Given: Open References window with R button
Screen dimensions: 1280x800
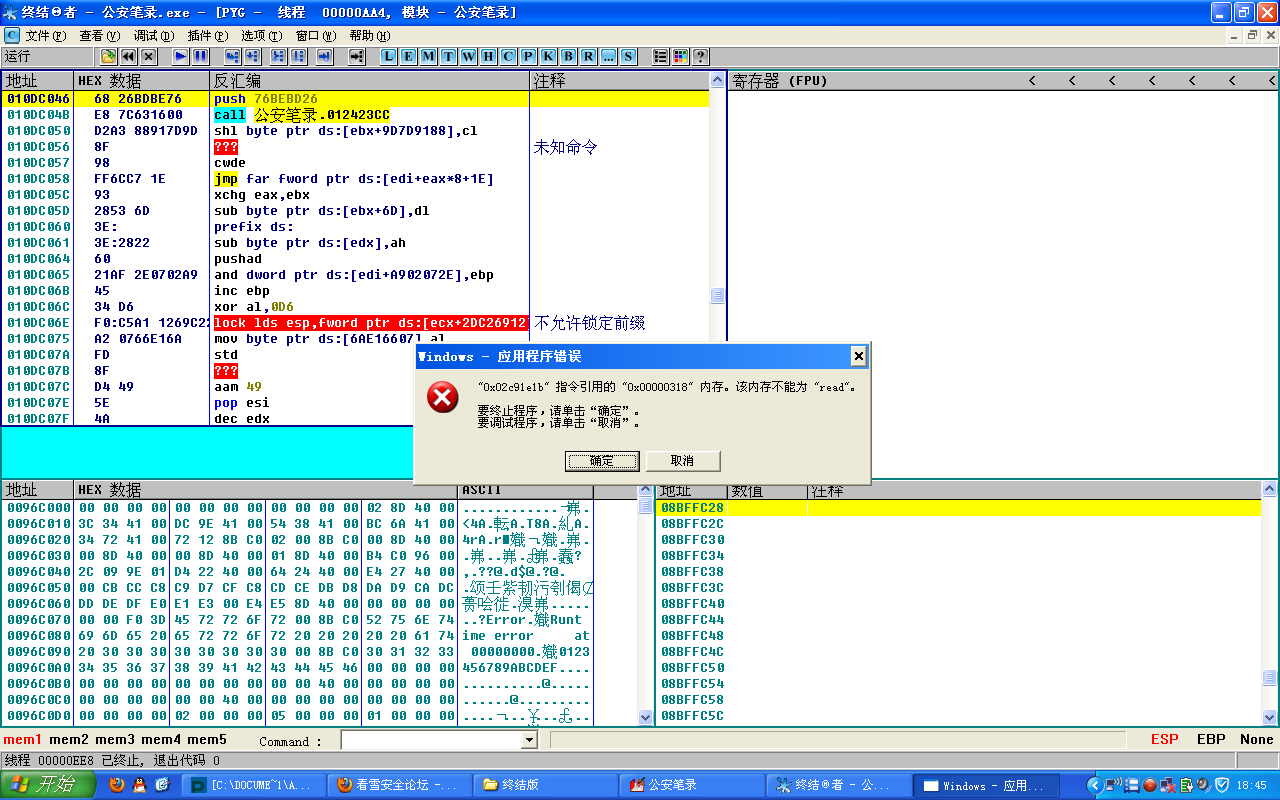Looking at the screenshot, I should pyautogui.click(x=589, y=56).
